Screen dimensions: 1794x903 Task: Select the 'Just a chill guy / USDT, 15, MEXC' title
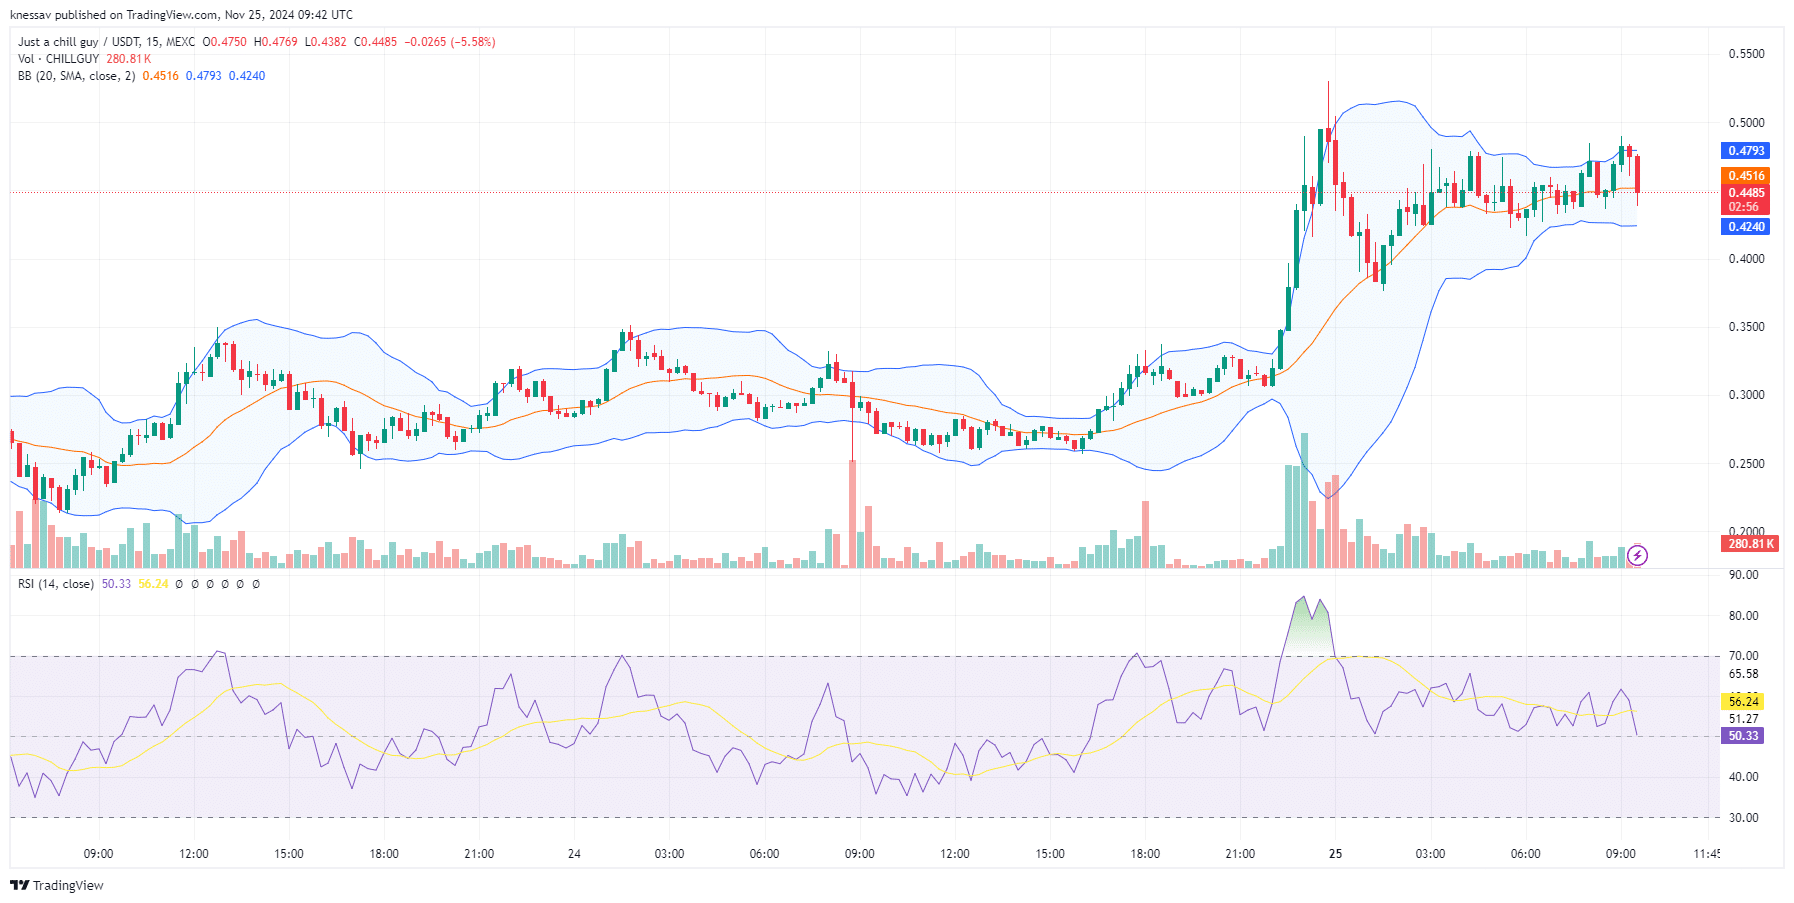[107, 42]
